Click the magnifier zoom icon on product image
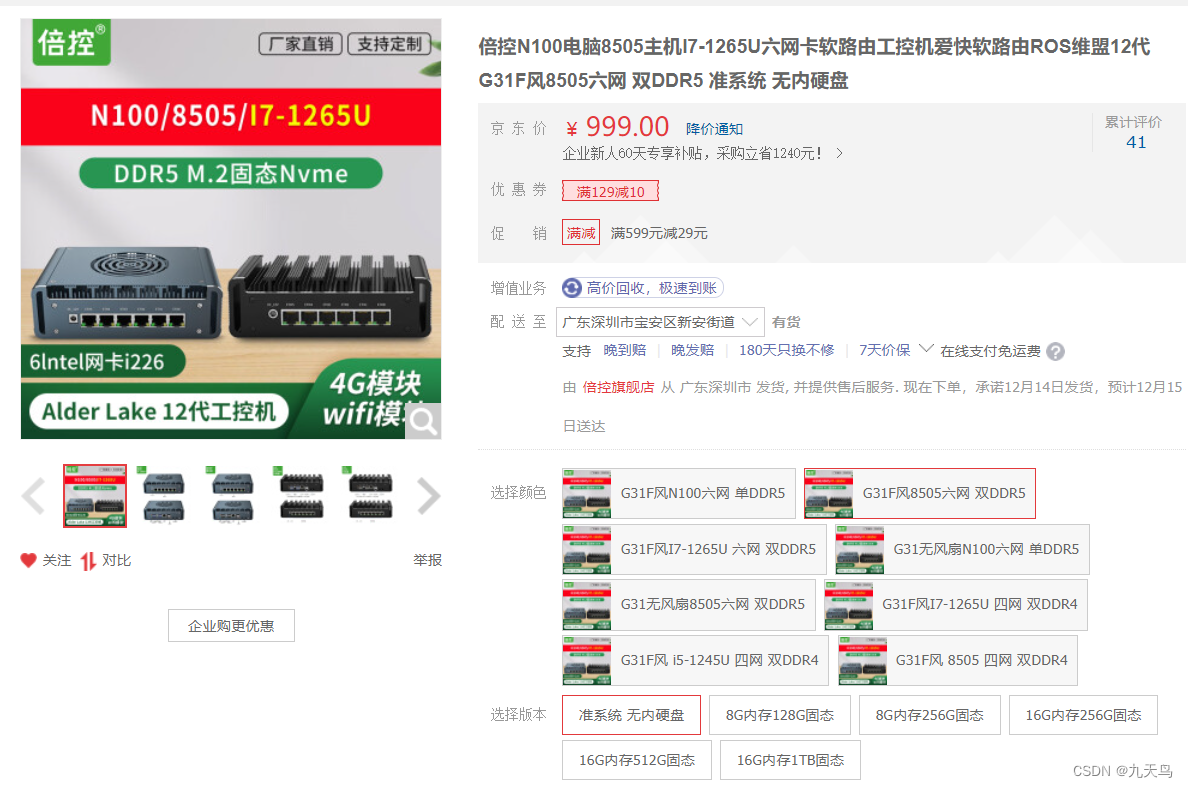 click(423, 421)
